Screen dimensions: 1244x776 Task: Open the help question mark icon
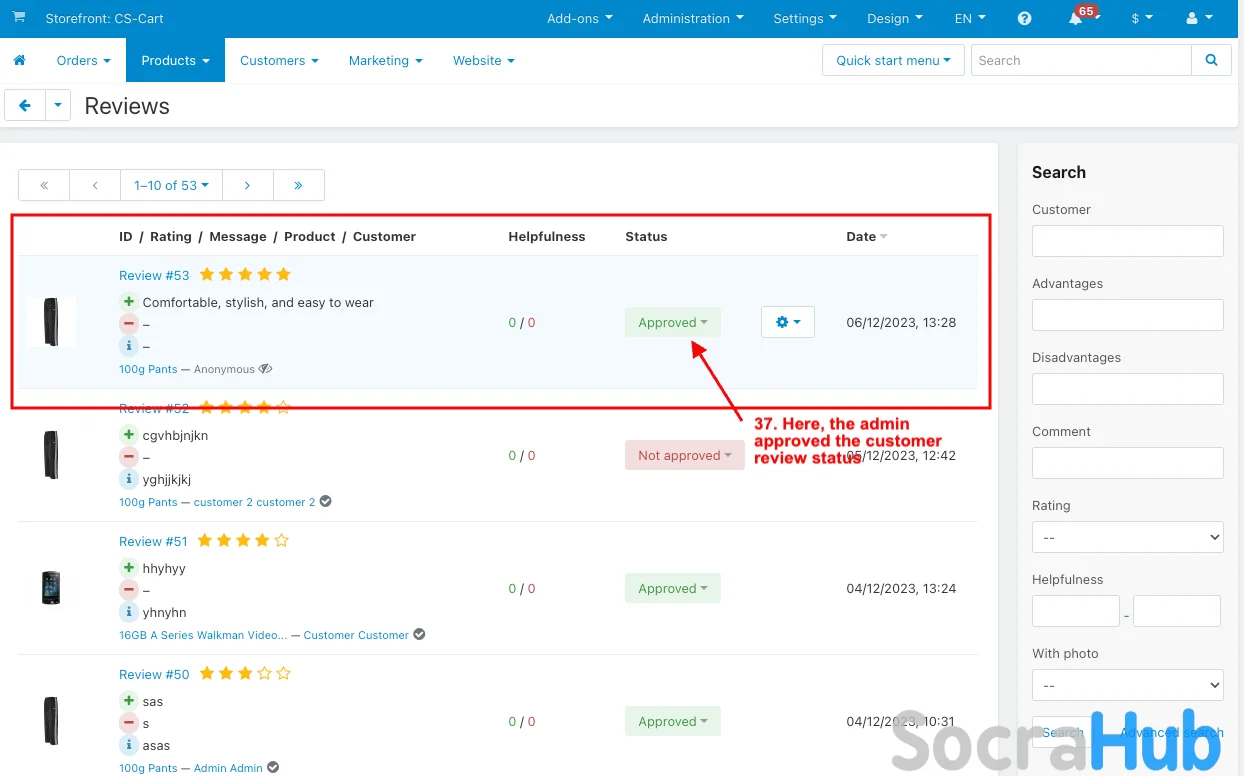point(1024,18)
